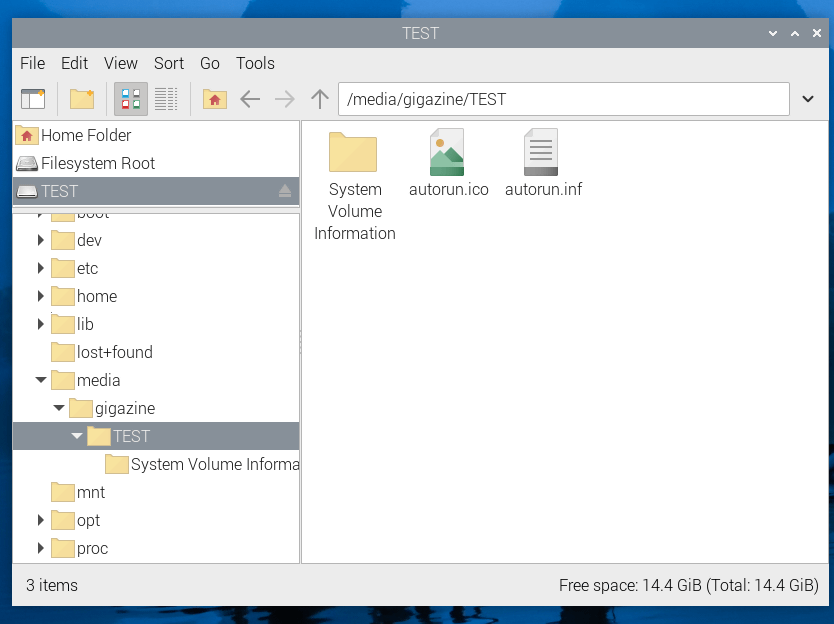Open the autorun.ico image file
The width and height of the screenshot is (834, 624).
coord(447,152)
